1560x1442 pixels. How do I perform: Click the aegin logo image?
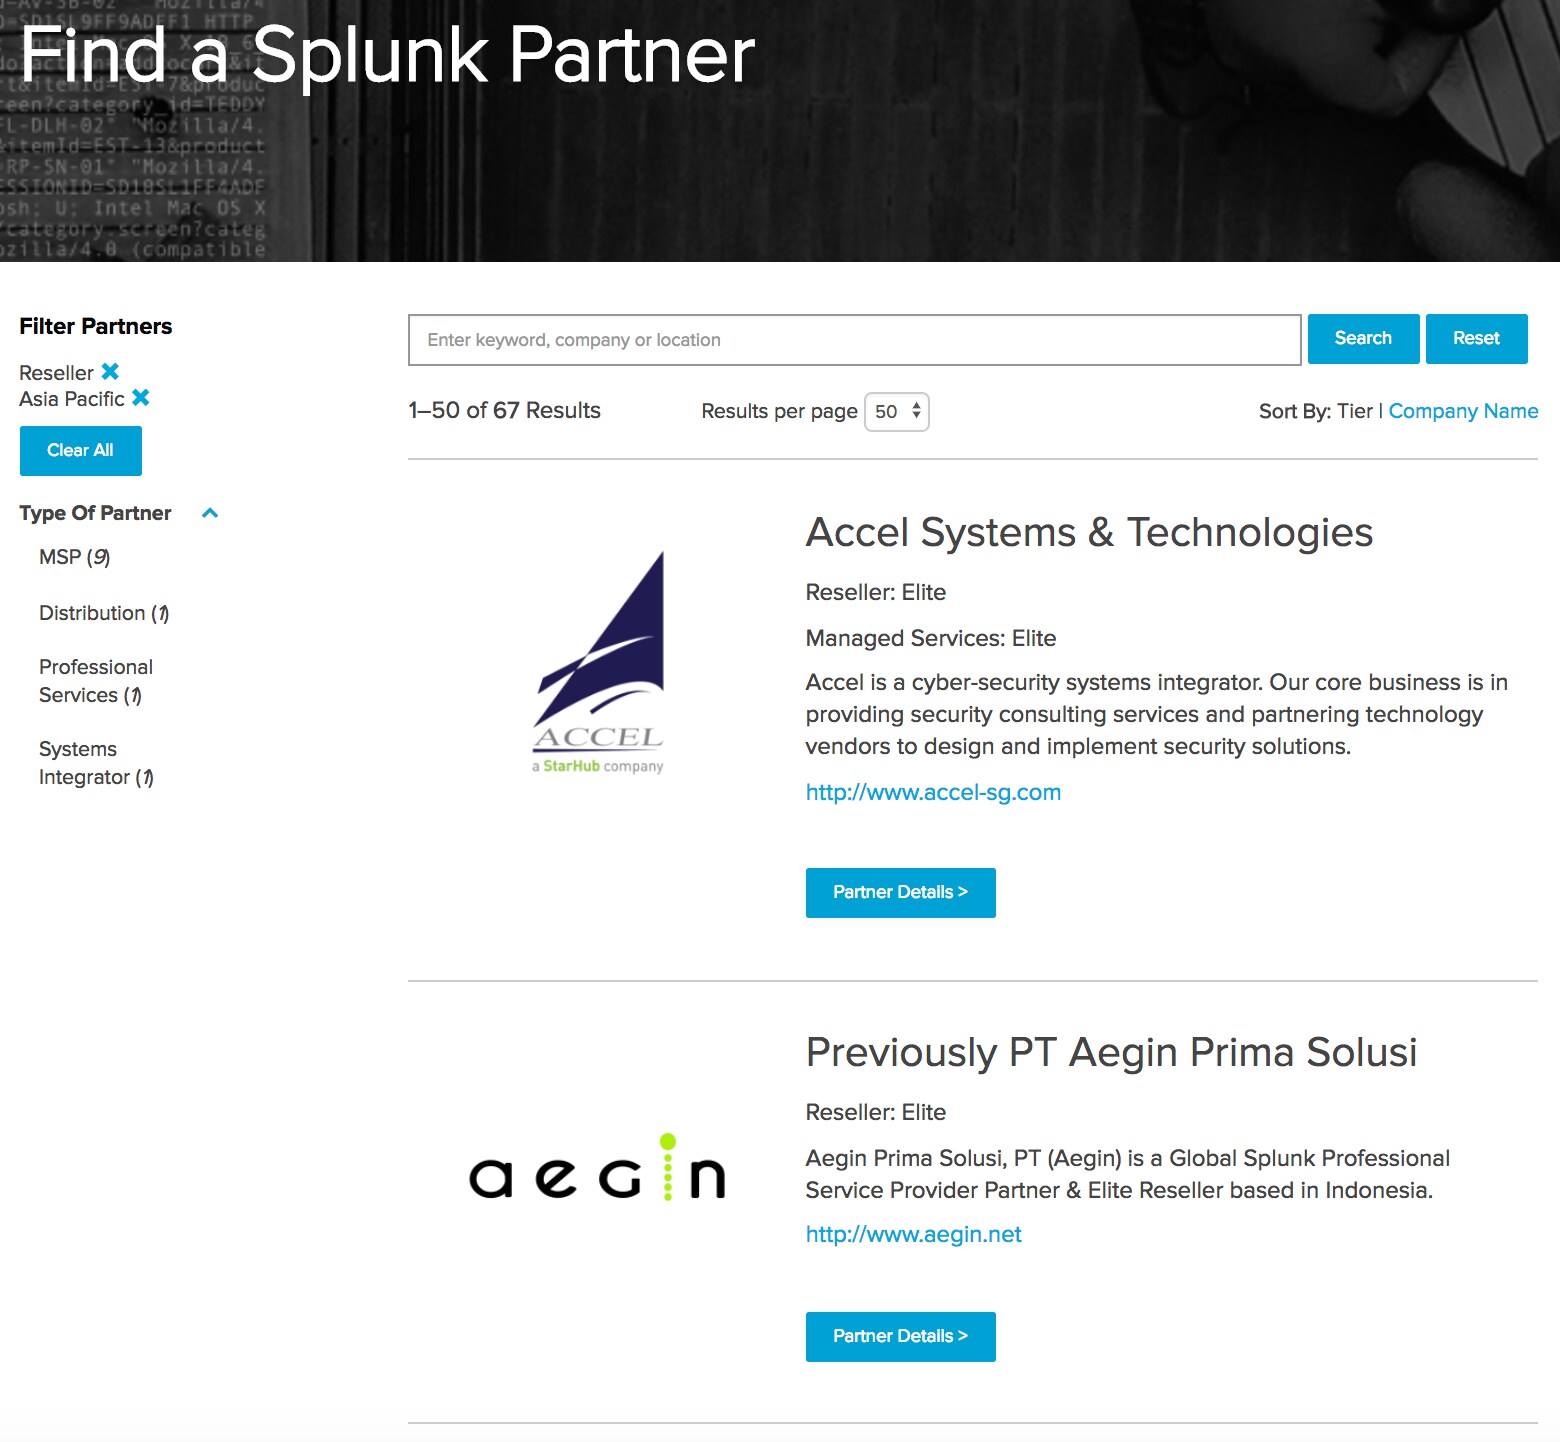tap(597, 1169)
